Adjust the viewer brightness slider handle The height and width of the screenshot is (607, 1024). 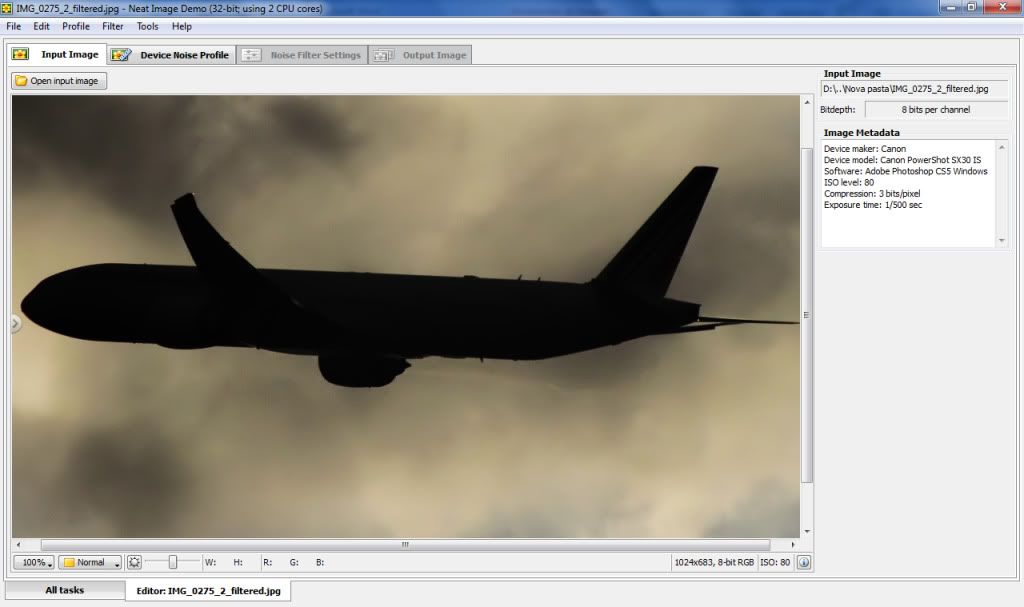[172, 562]
